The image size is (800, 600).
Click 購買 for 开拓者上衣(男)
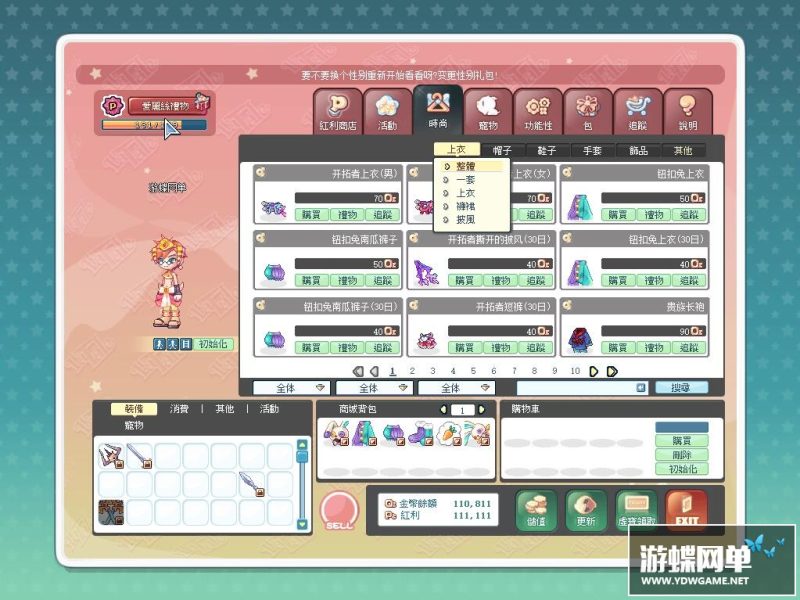point(311,214)
